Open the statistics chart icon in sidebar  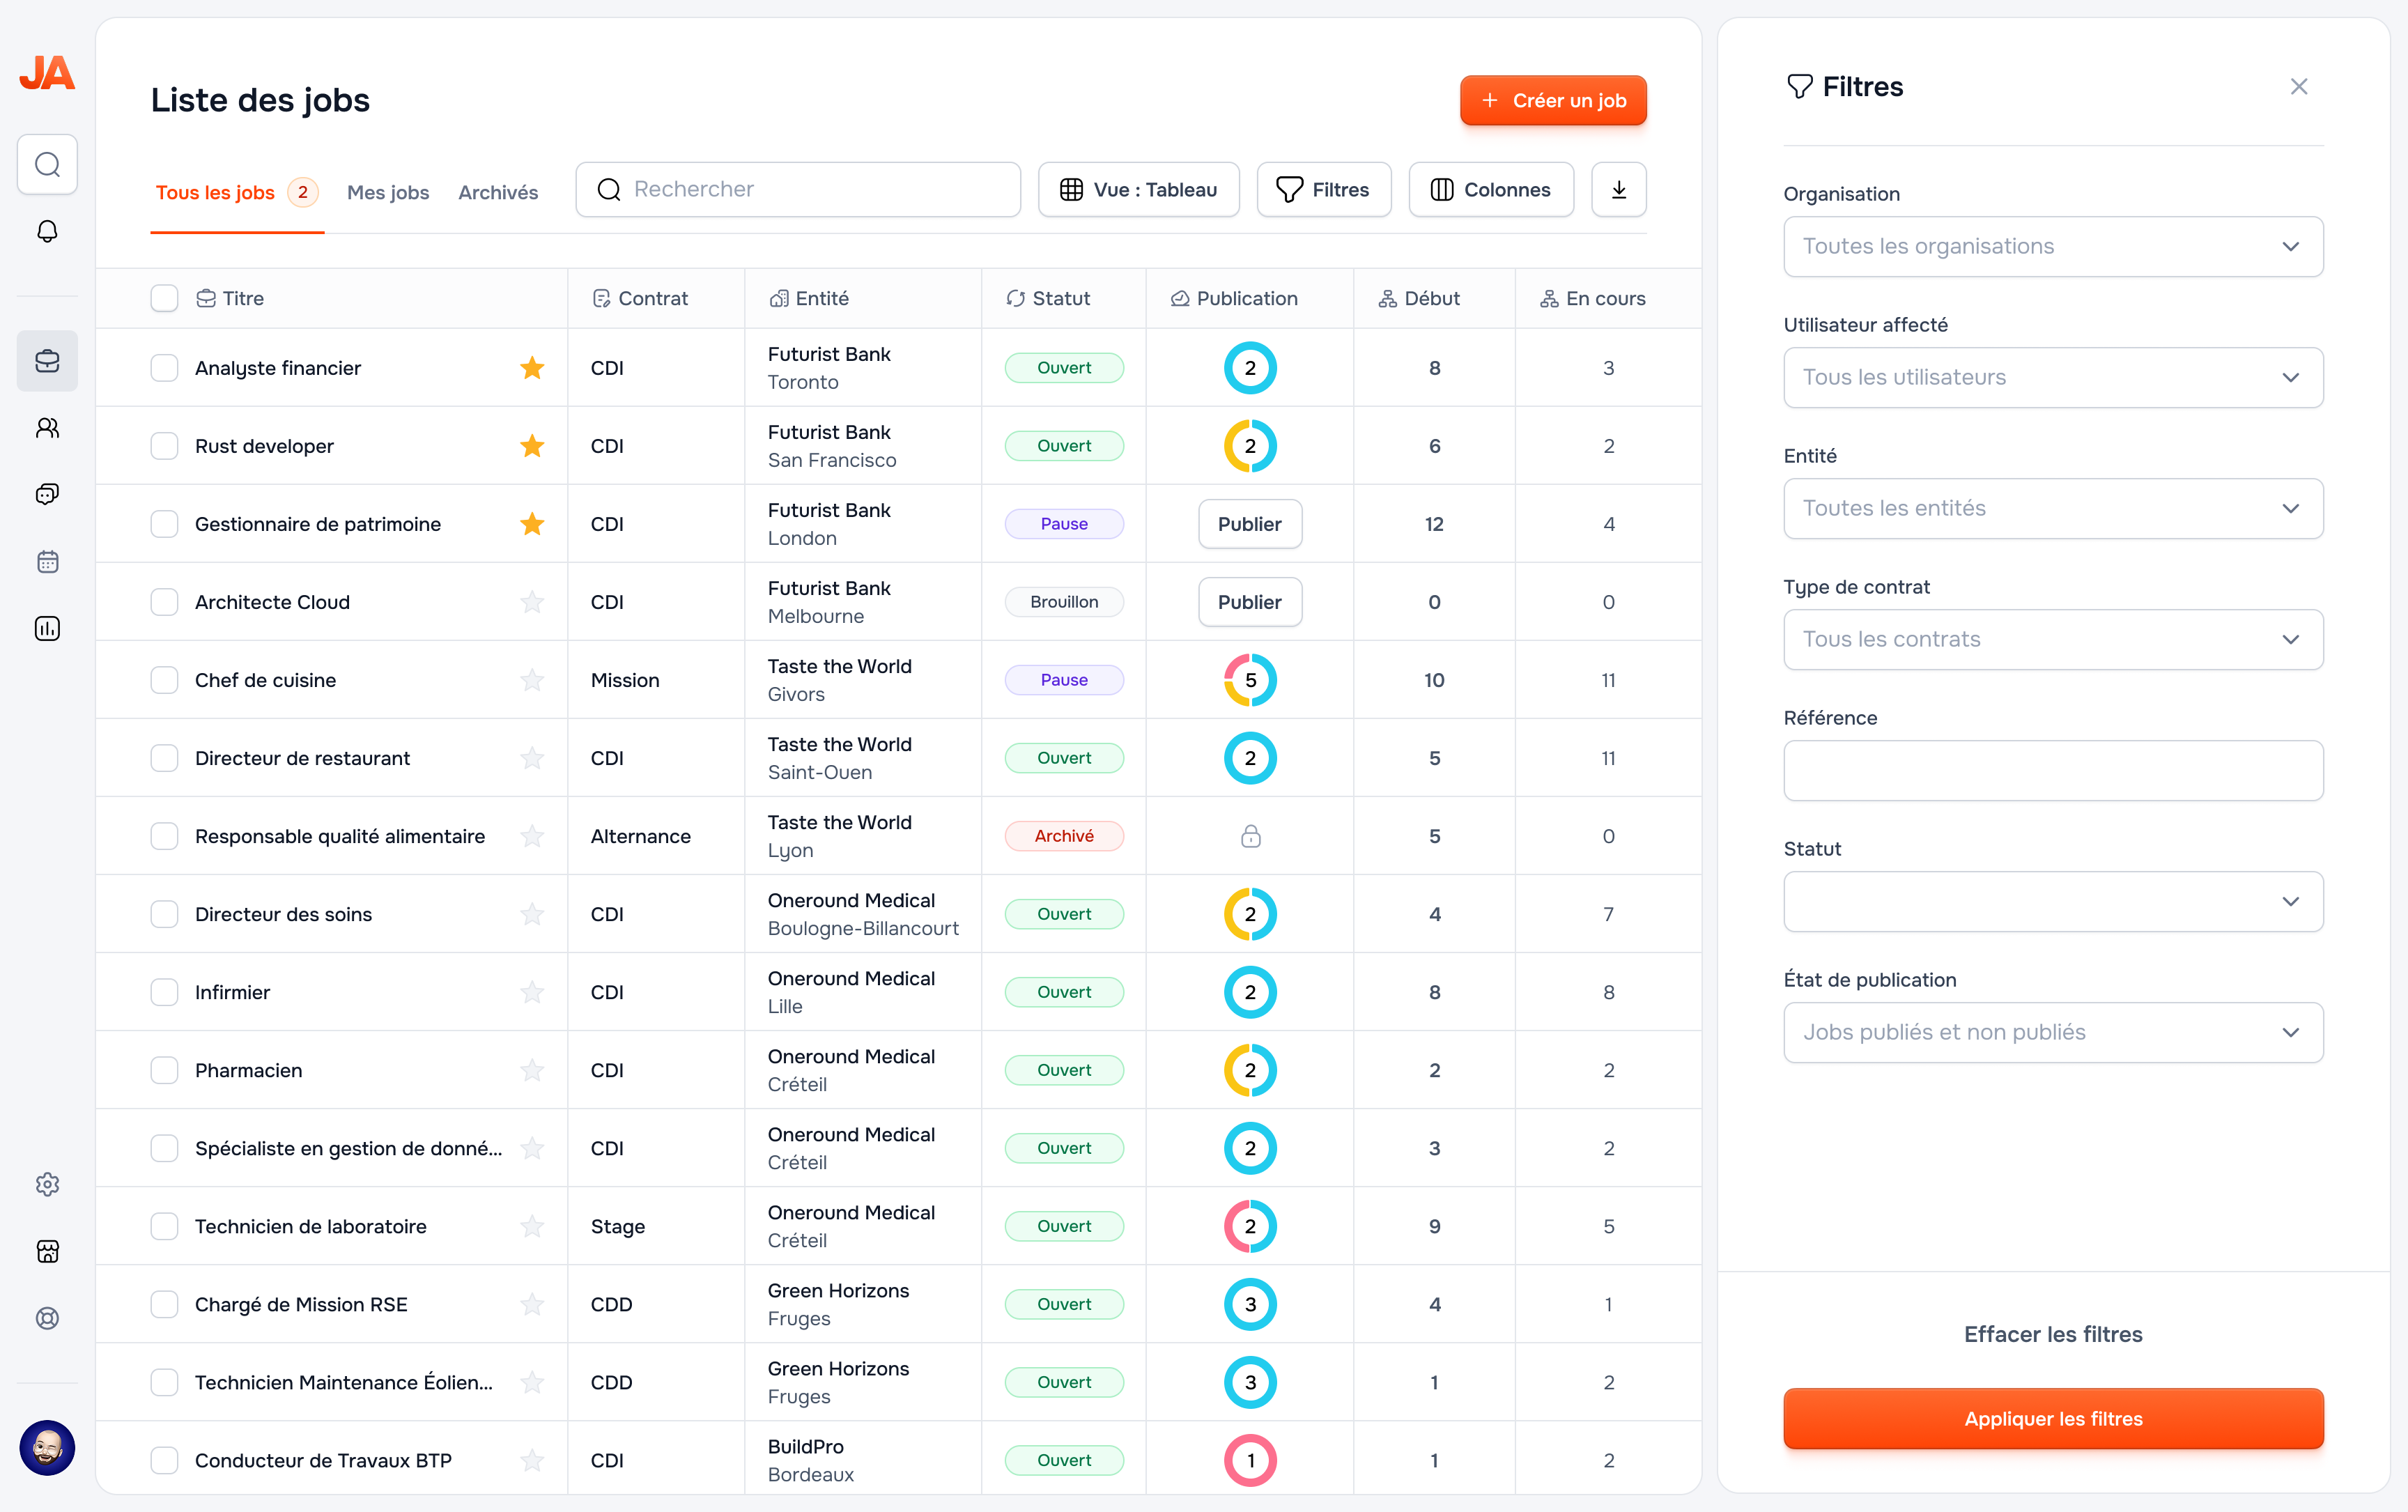tap(47, 628)
